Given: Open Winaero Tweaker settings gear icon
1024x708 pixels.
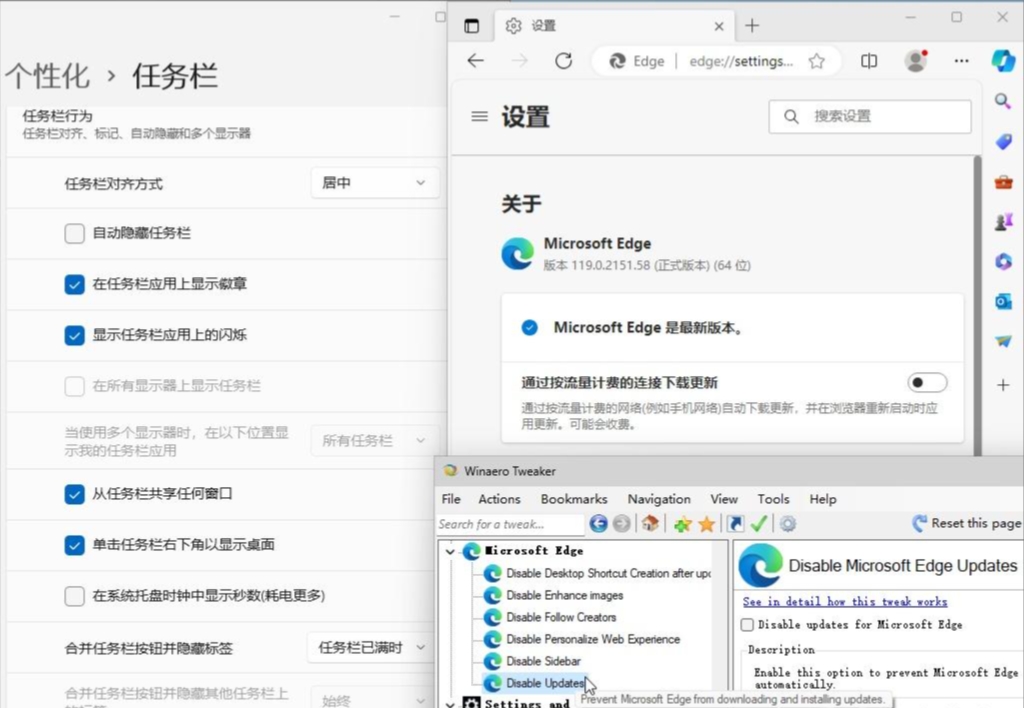Looking at the screenshot, I should 787,523.
